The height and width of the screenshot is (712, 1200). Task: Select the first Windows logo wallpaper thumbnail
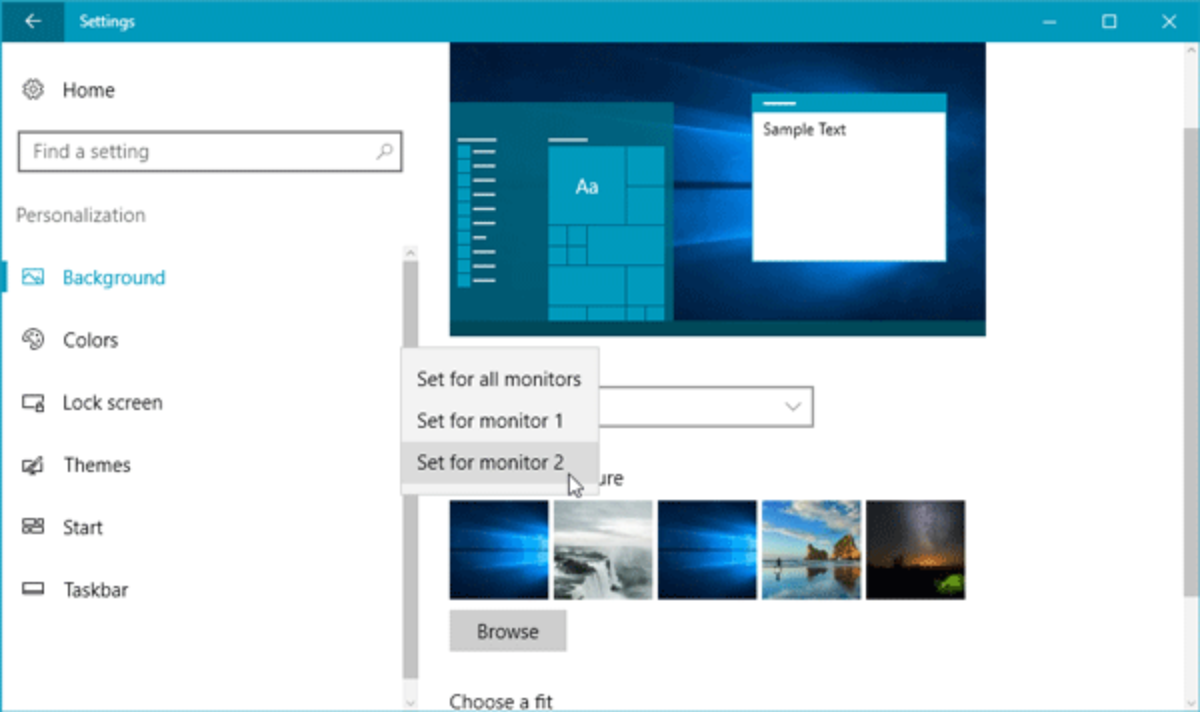(499, 550)
